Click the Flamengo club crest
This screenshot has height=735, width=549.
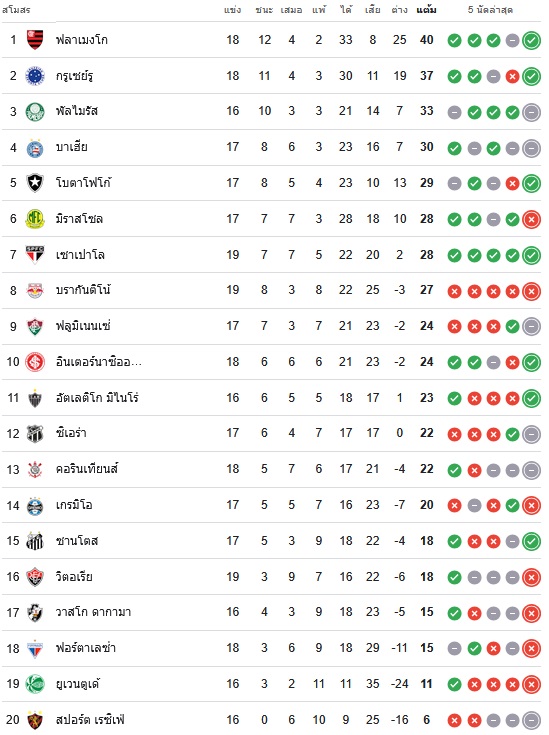click(35, 40)
